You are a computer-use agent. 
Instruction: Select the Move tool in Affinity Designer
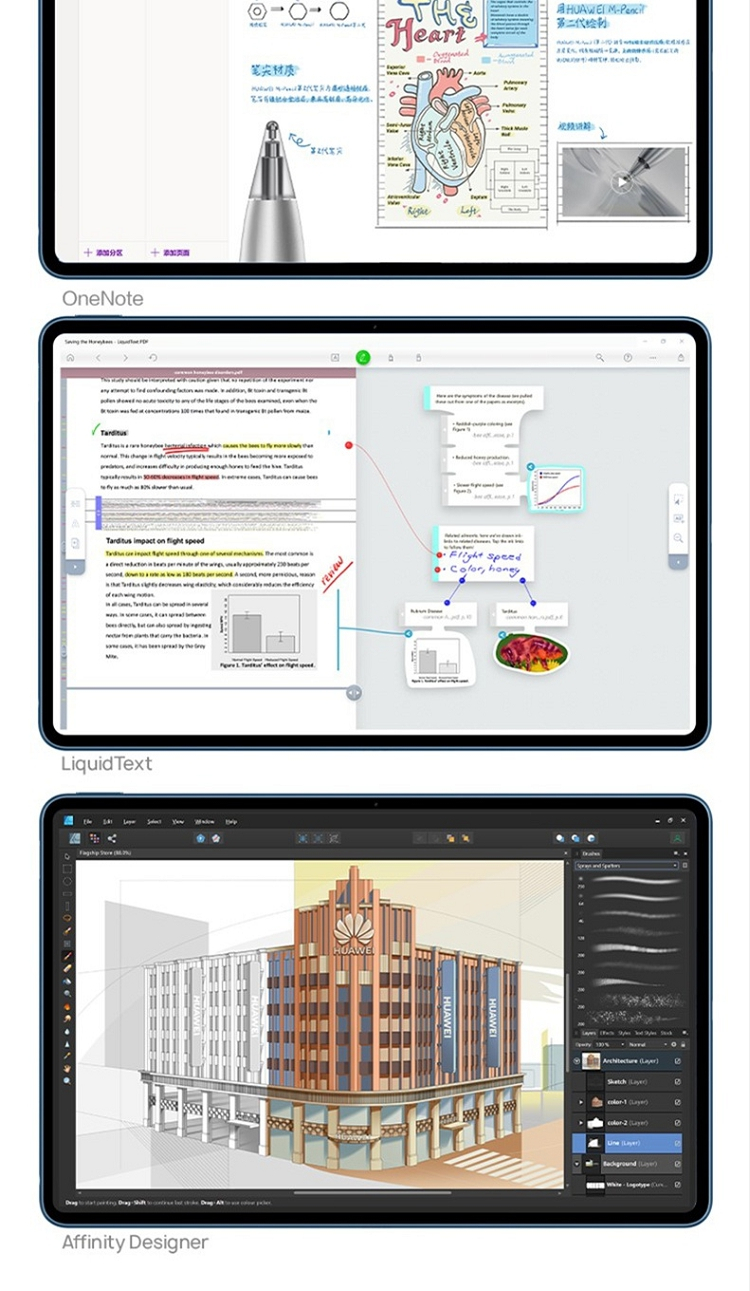67,856
